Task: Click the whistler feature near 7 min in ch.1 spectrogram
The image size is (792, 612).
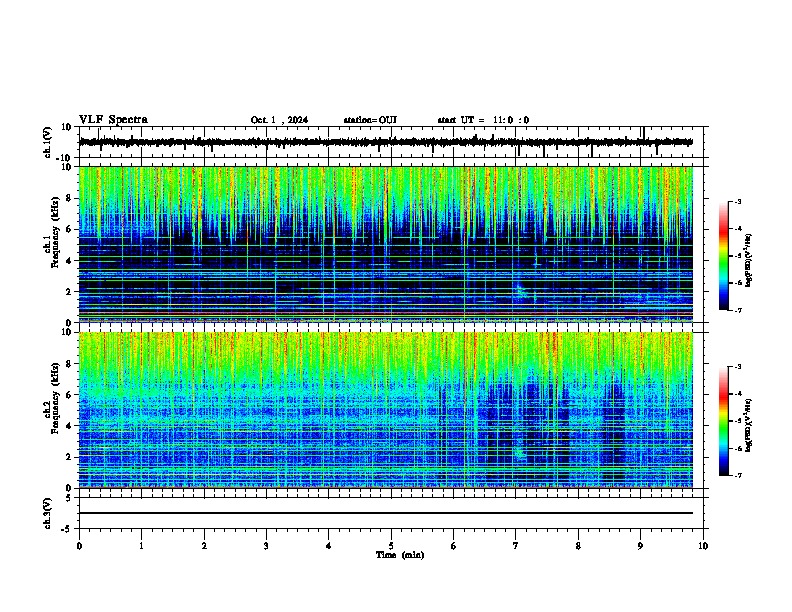Action: pyautogui.click(x=520, y=292)
